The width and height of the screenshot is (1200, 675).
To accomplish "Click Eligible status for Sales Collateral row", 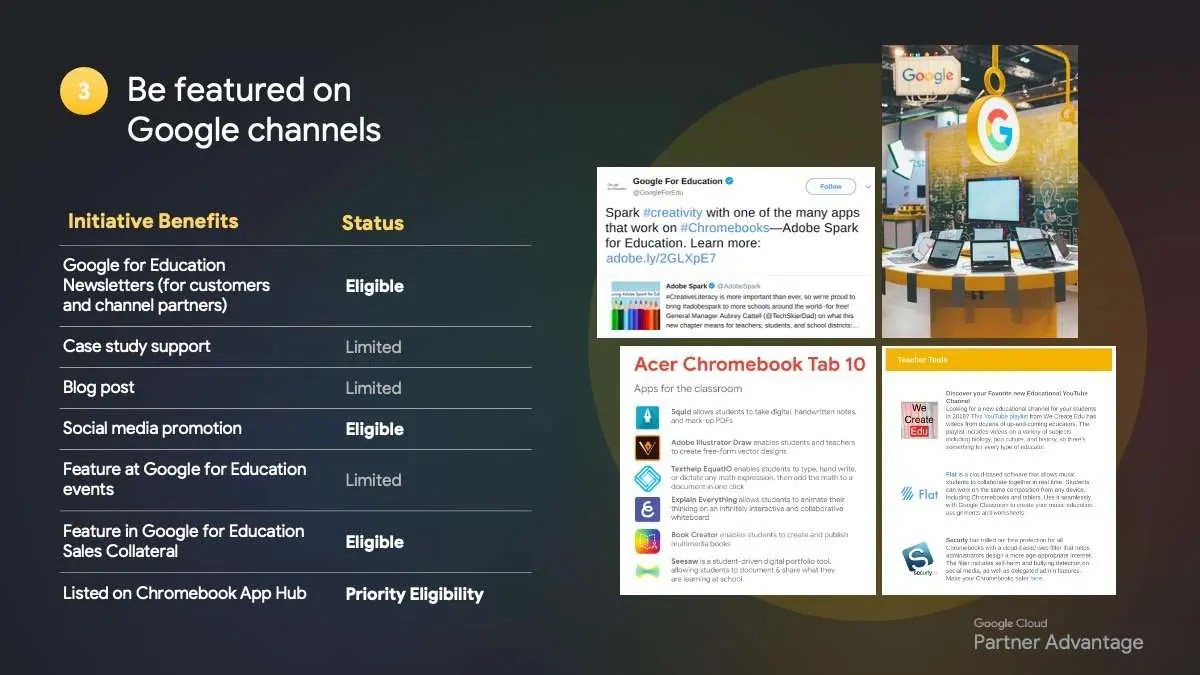I will pyautogui.click(x=375, y=542).
